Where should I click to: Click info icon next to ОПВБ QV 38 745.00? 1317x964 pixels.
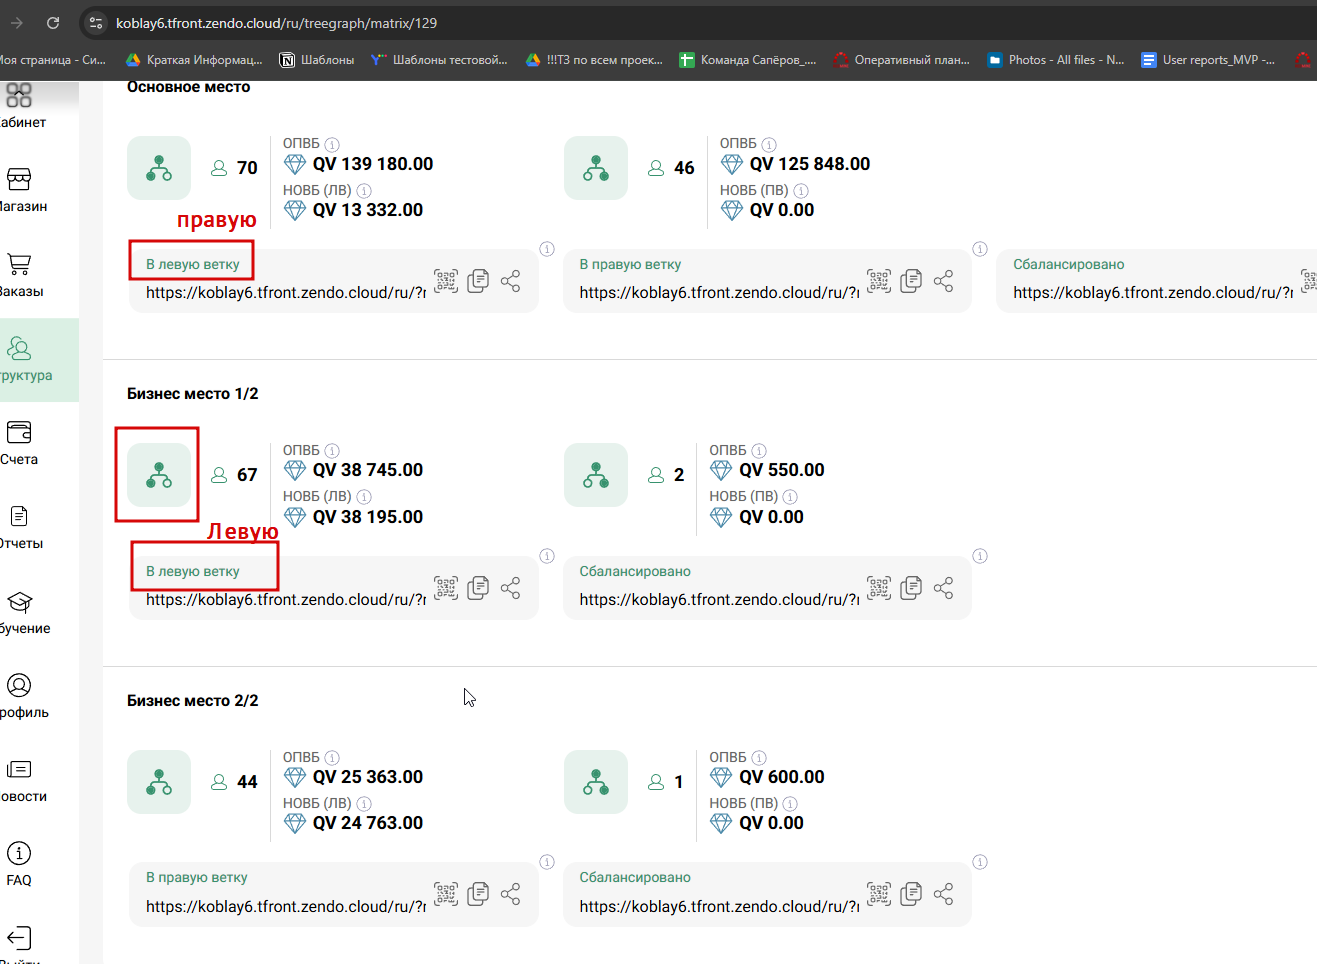[332, 451]
